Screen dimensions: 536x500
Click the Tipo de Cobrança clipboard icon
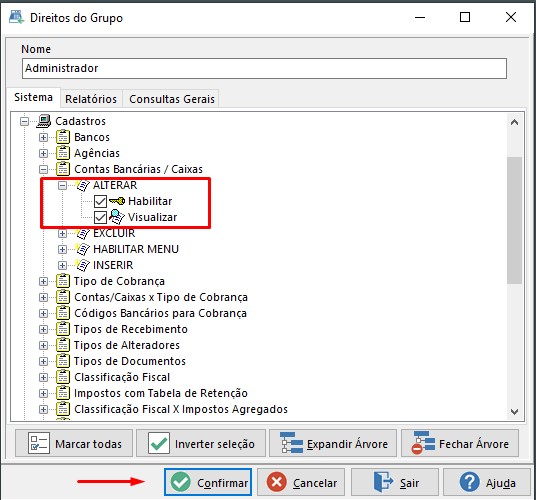pyautogui.click(x=63, y=281)
